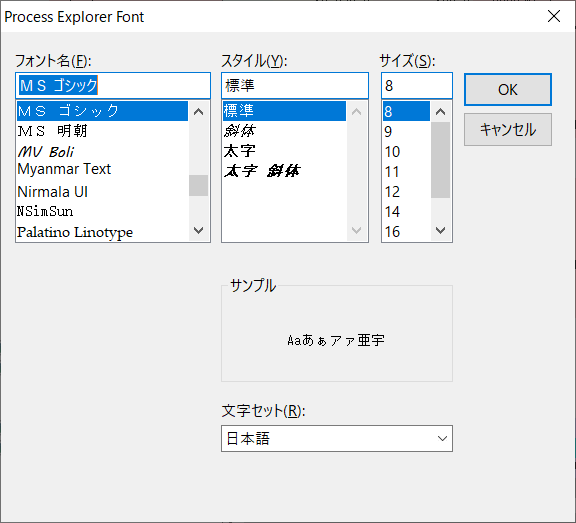This screenshot has height=523, width=576.
Task: Click the font list scrollbar thumb
Action: (x=198, y=185)
